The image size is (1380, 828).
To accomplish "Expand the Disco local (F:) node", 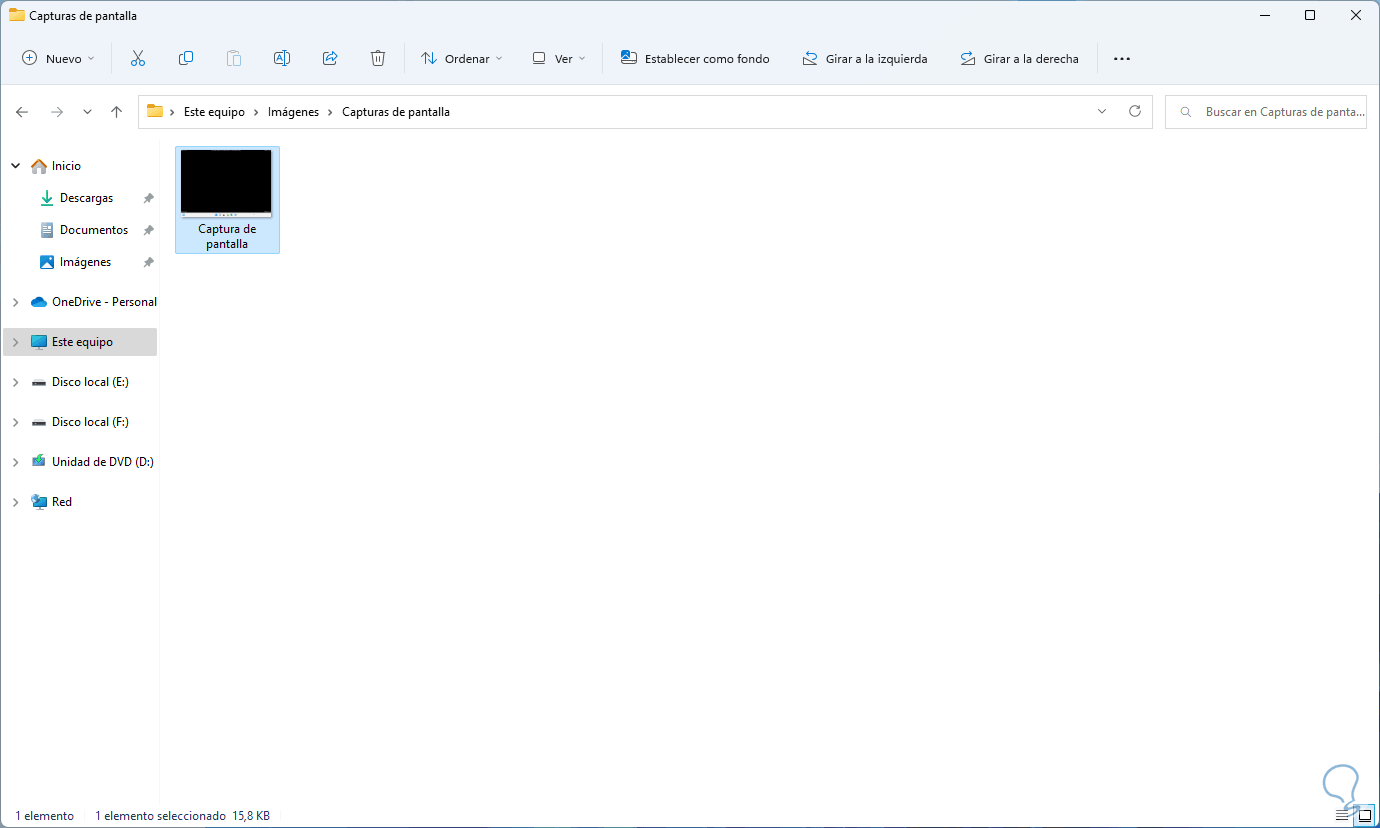I will click(15, 422).
